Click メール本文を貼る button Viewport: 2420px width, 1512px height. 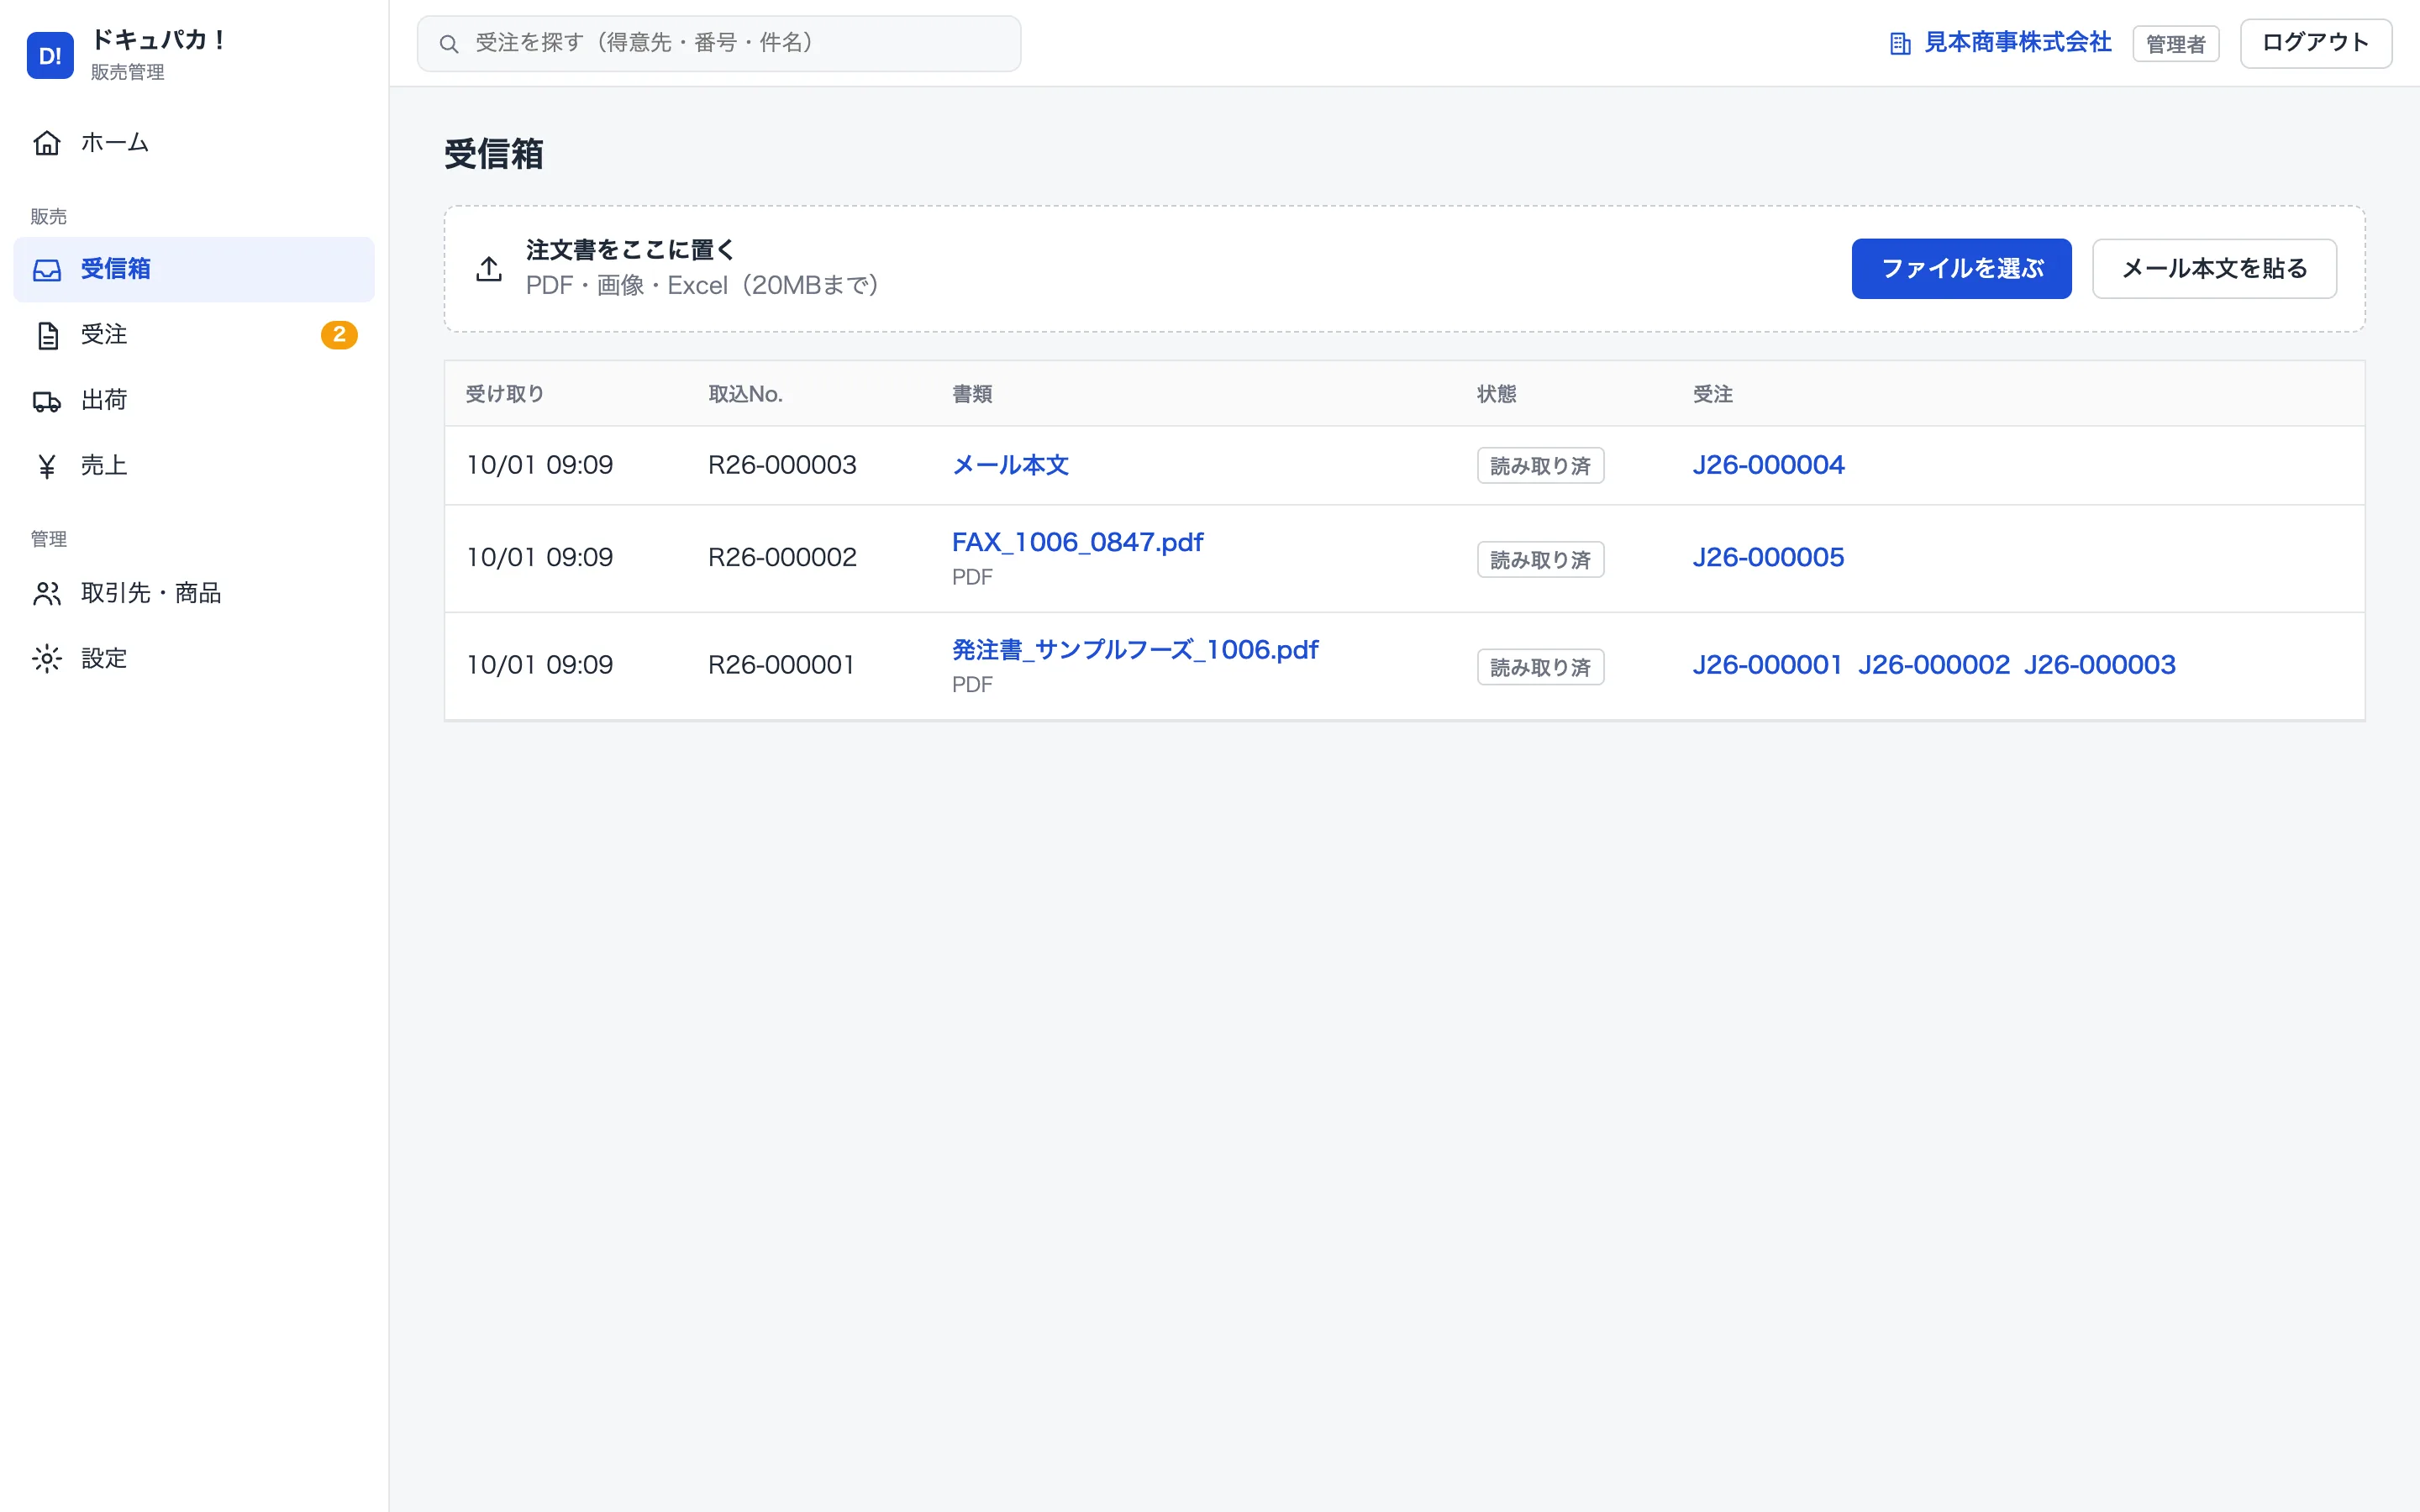(2214, 269)
